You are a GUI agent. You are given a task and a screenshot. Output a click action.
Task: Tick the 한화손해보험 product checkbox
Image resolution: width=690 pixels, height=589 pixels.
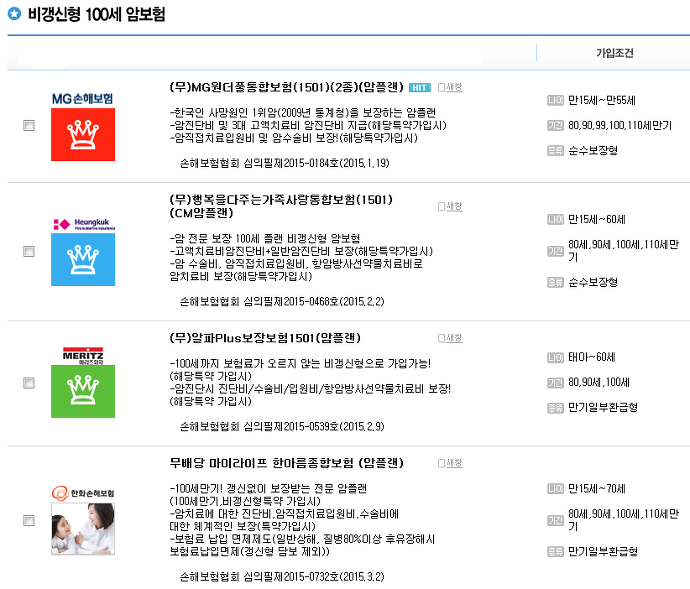click(x=29, y=520)
